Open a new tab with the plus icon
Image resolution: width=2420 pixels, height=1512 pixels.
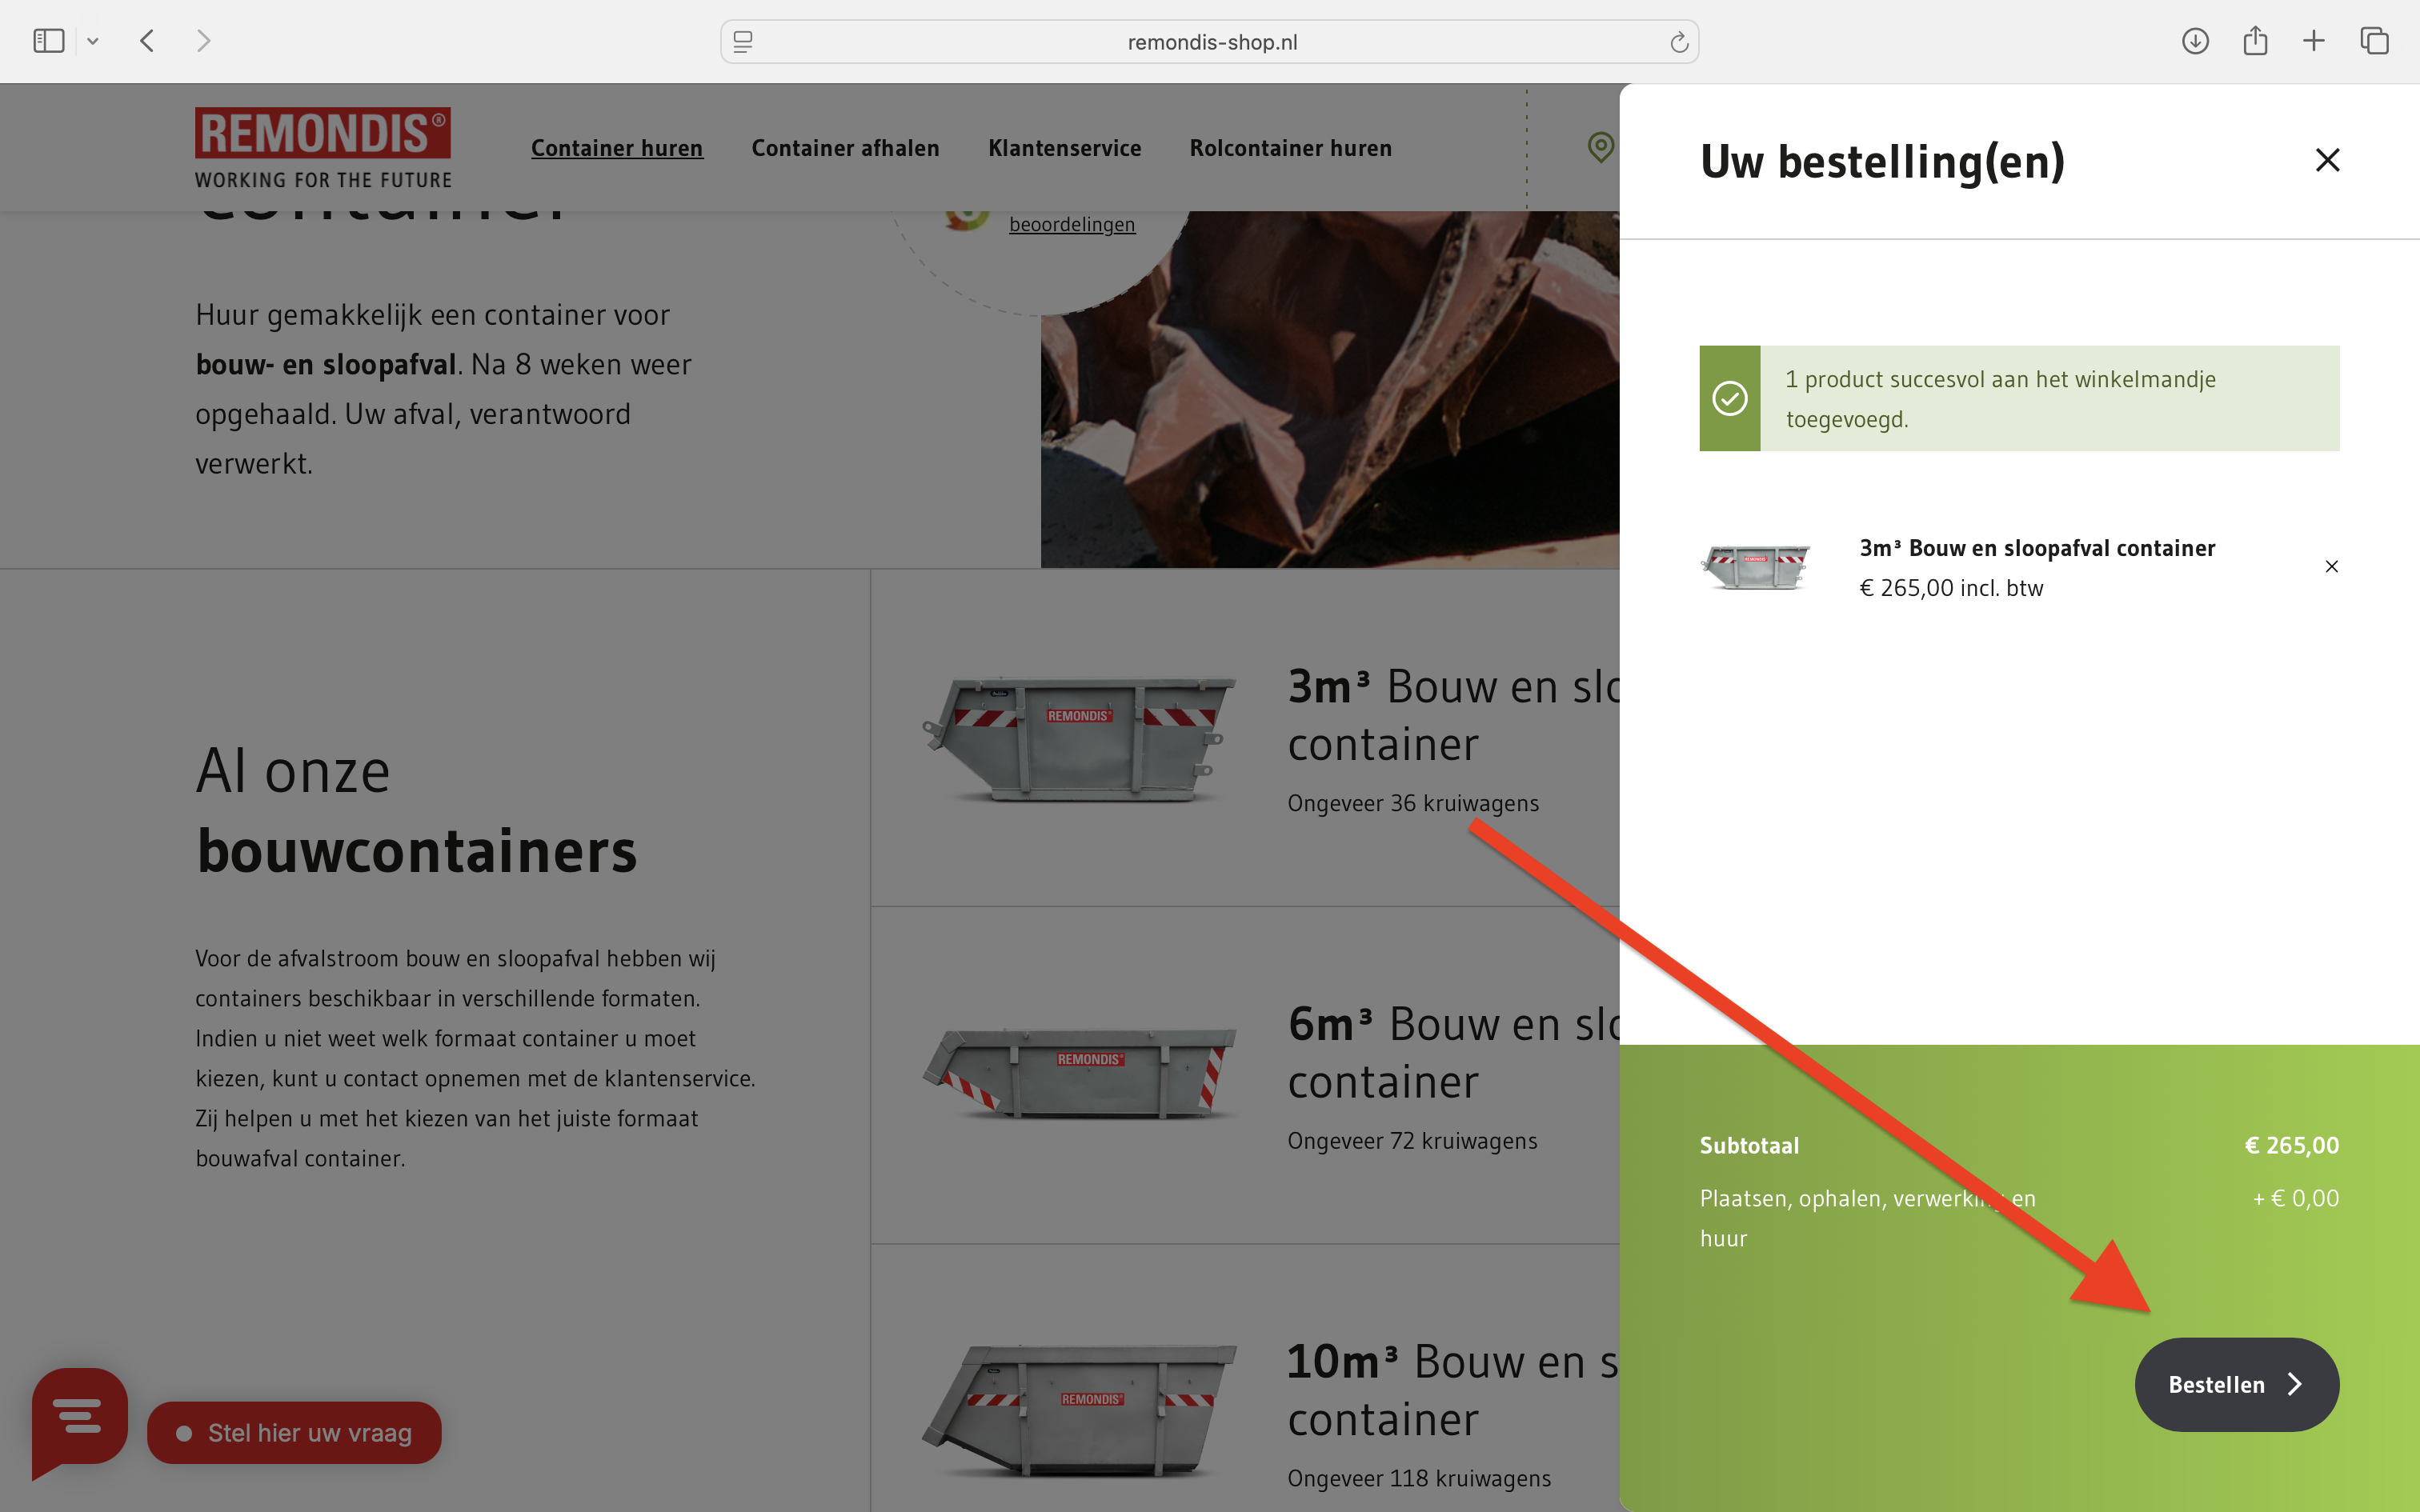(2314, 41)
